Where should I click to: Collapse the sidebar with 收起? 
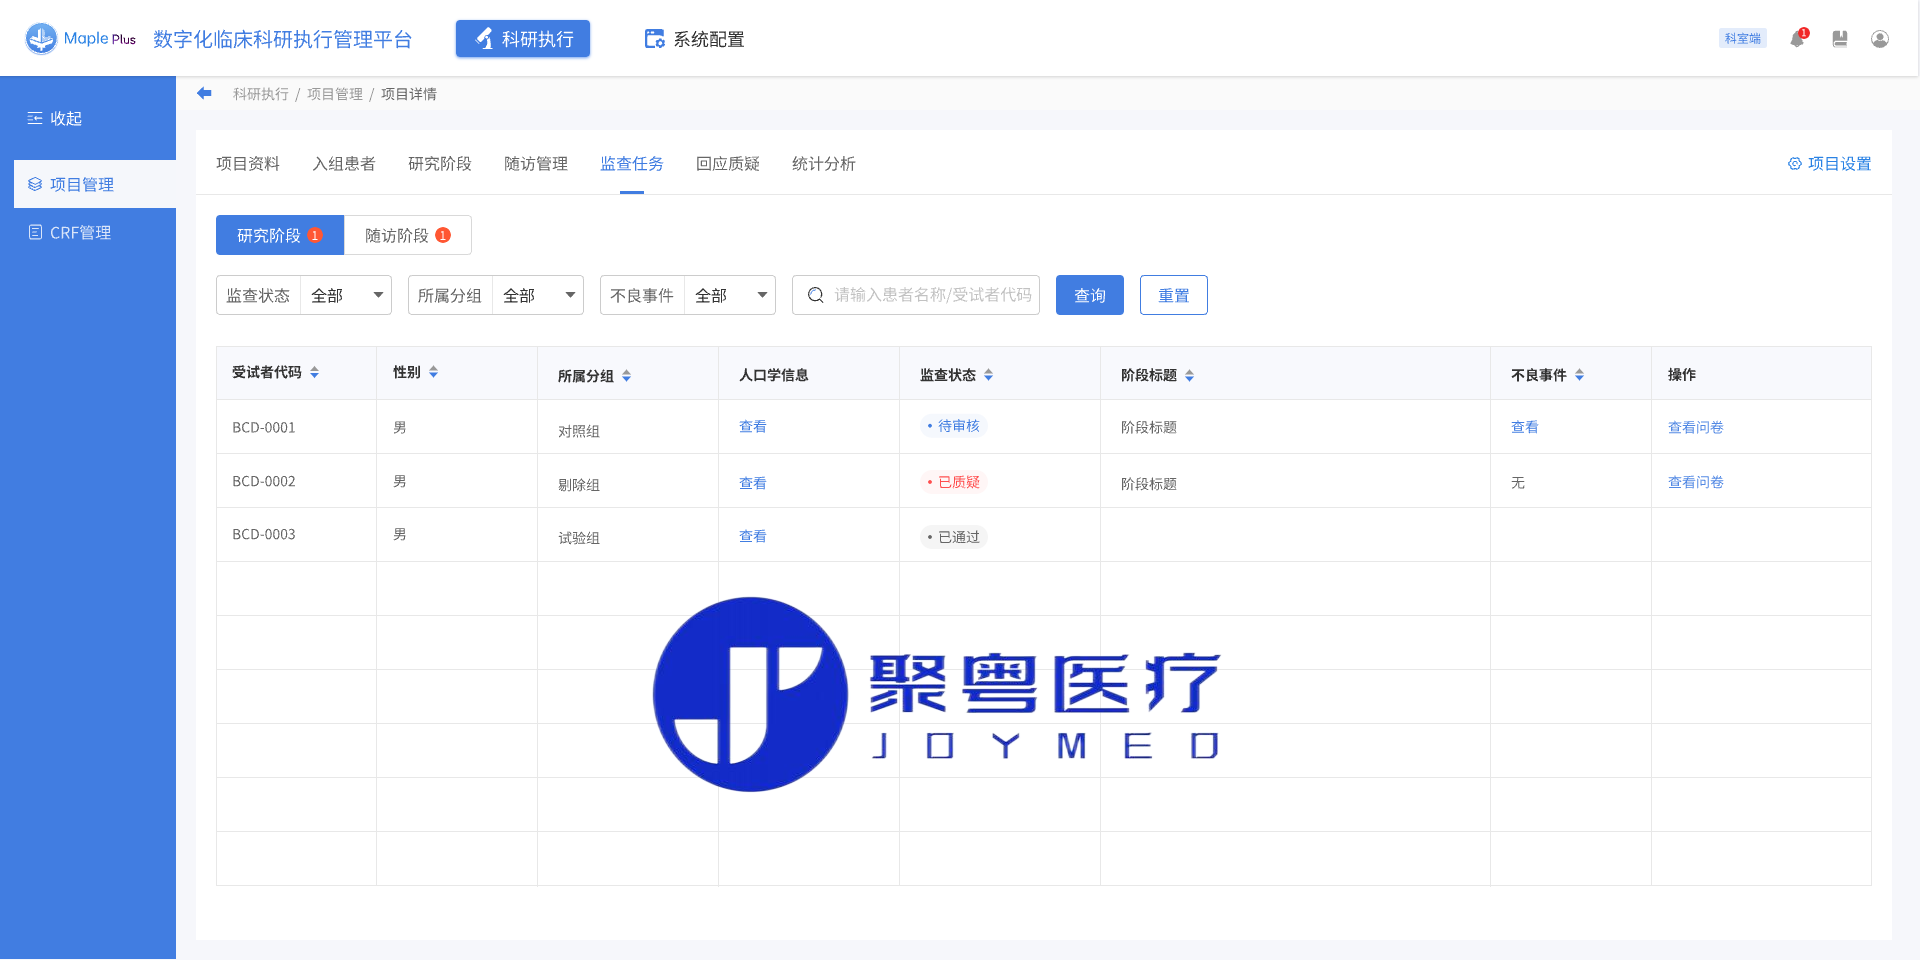tap(55, 118)
